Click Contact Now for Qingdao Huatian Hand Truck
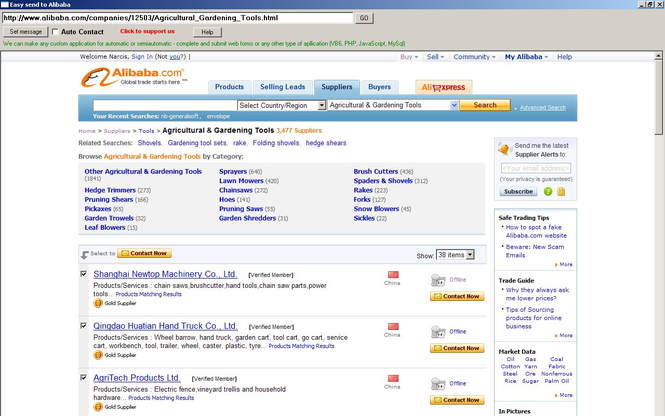This screenshot has height=416, width=665. (x=457, y=348)
